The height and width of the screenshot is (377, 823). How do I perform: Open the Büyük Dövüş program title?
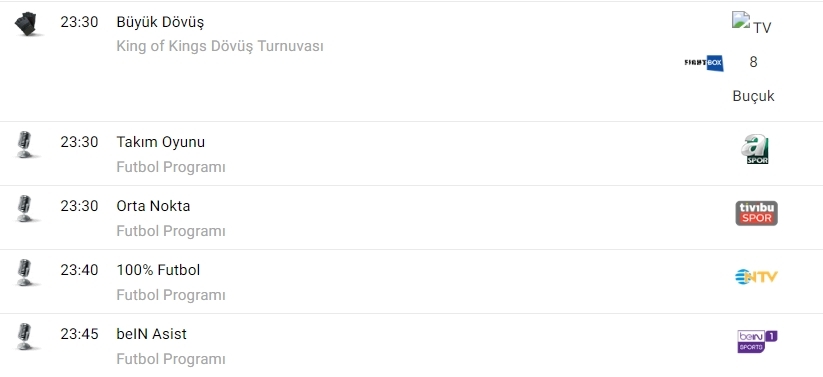click(160, 22)
